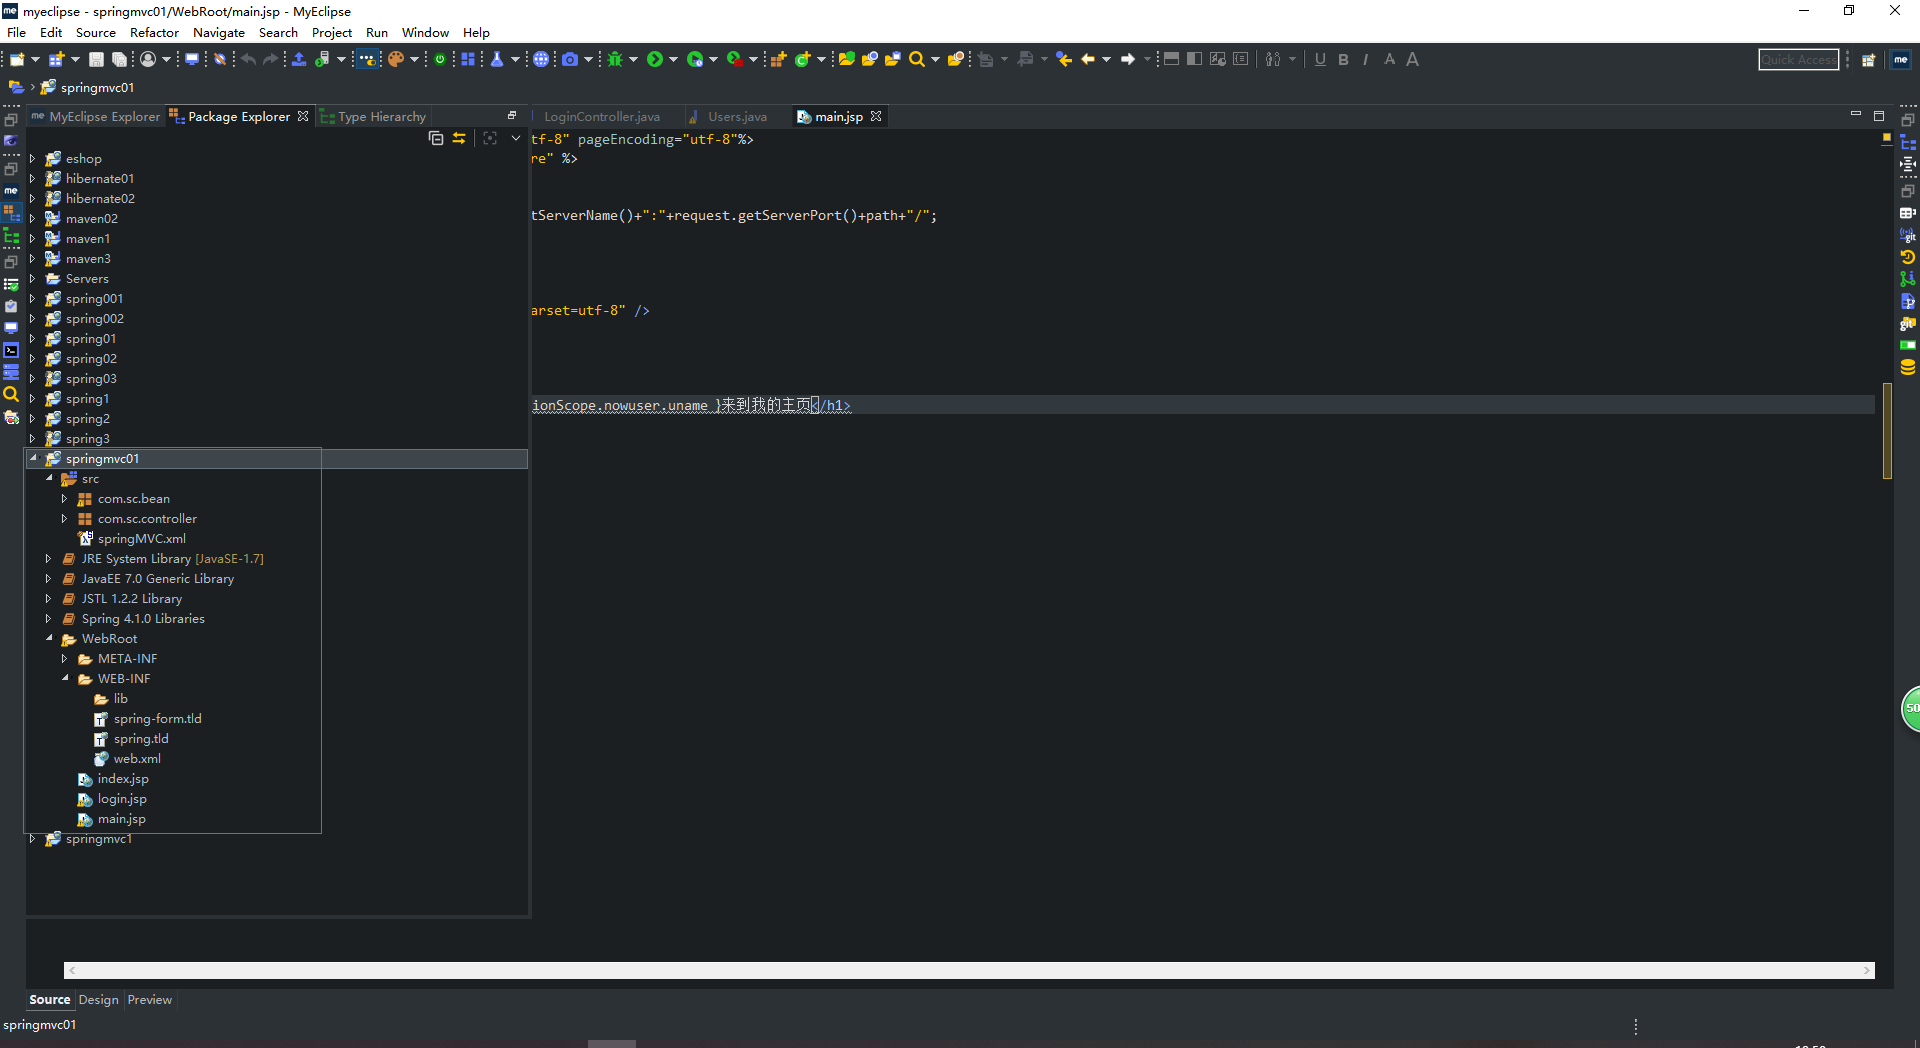1920x1048 pixels.
Task: Click the deploy upload arrow icon
Action: 298,59
